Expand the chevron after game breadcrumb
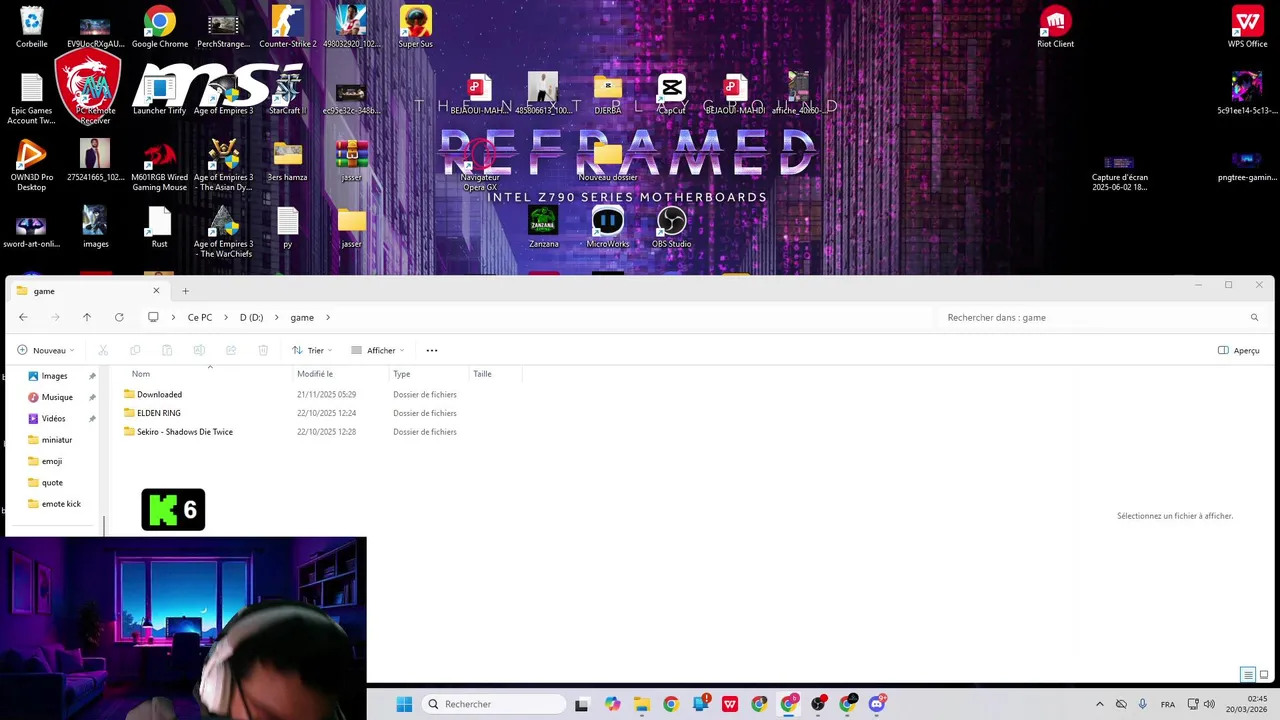The height and width of the screenshot is (720, 1280). [x=328, y=317]
